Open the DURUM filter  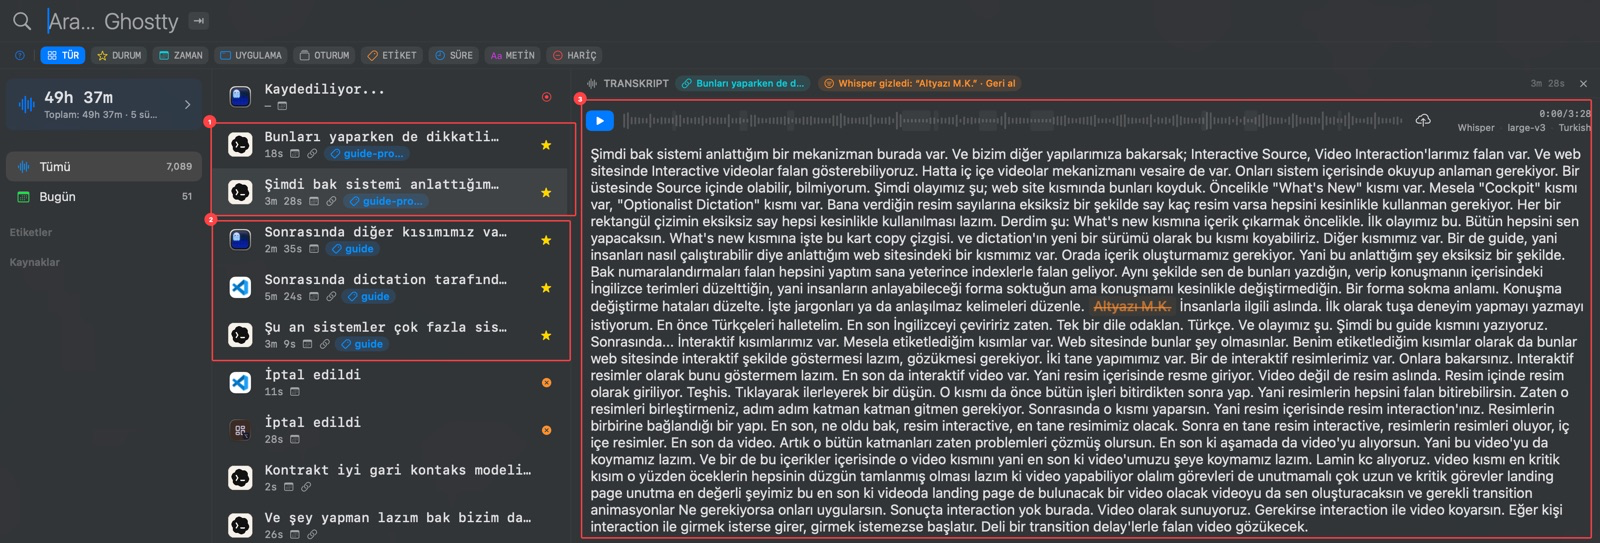119,55
